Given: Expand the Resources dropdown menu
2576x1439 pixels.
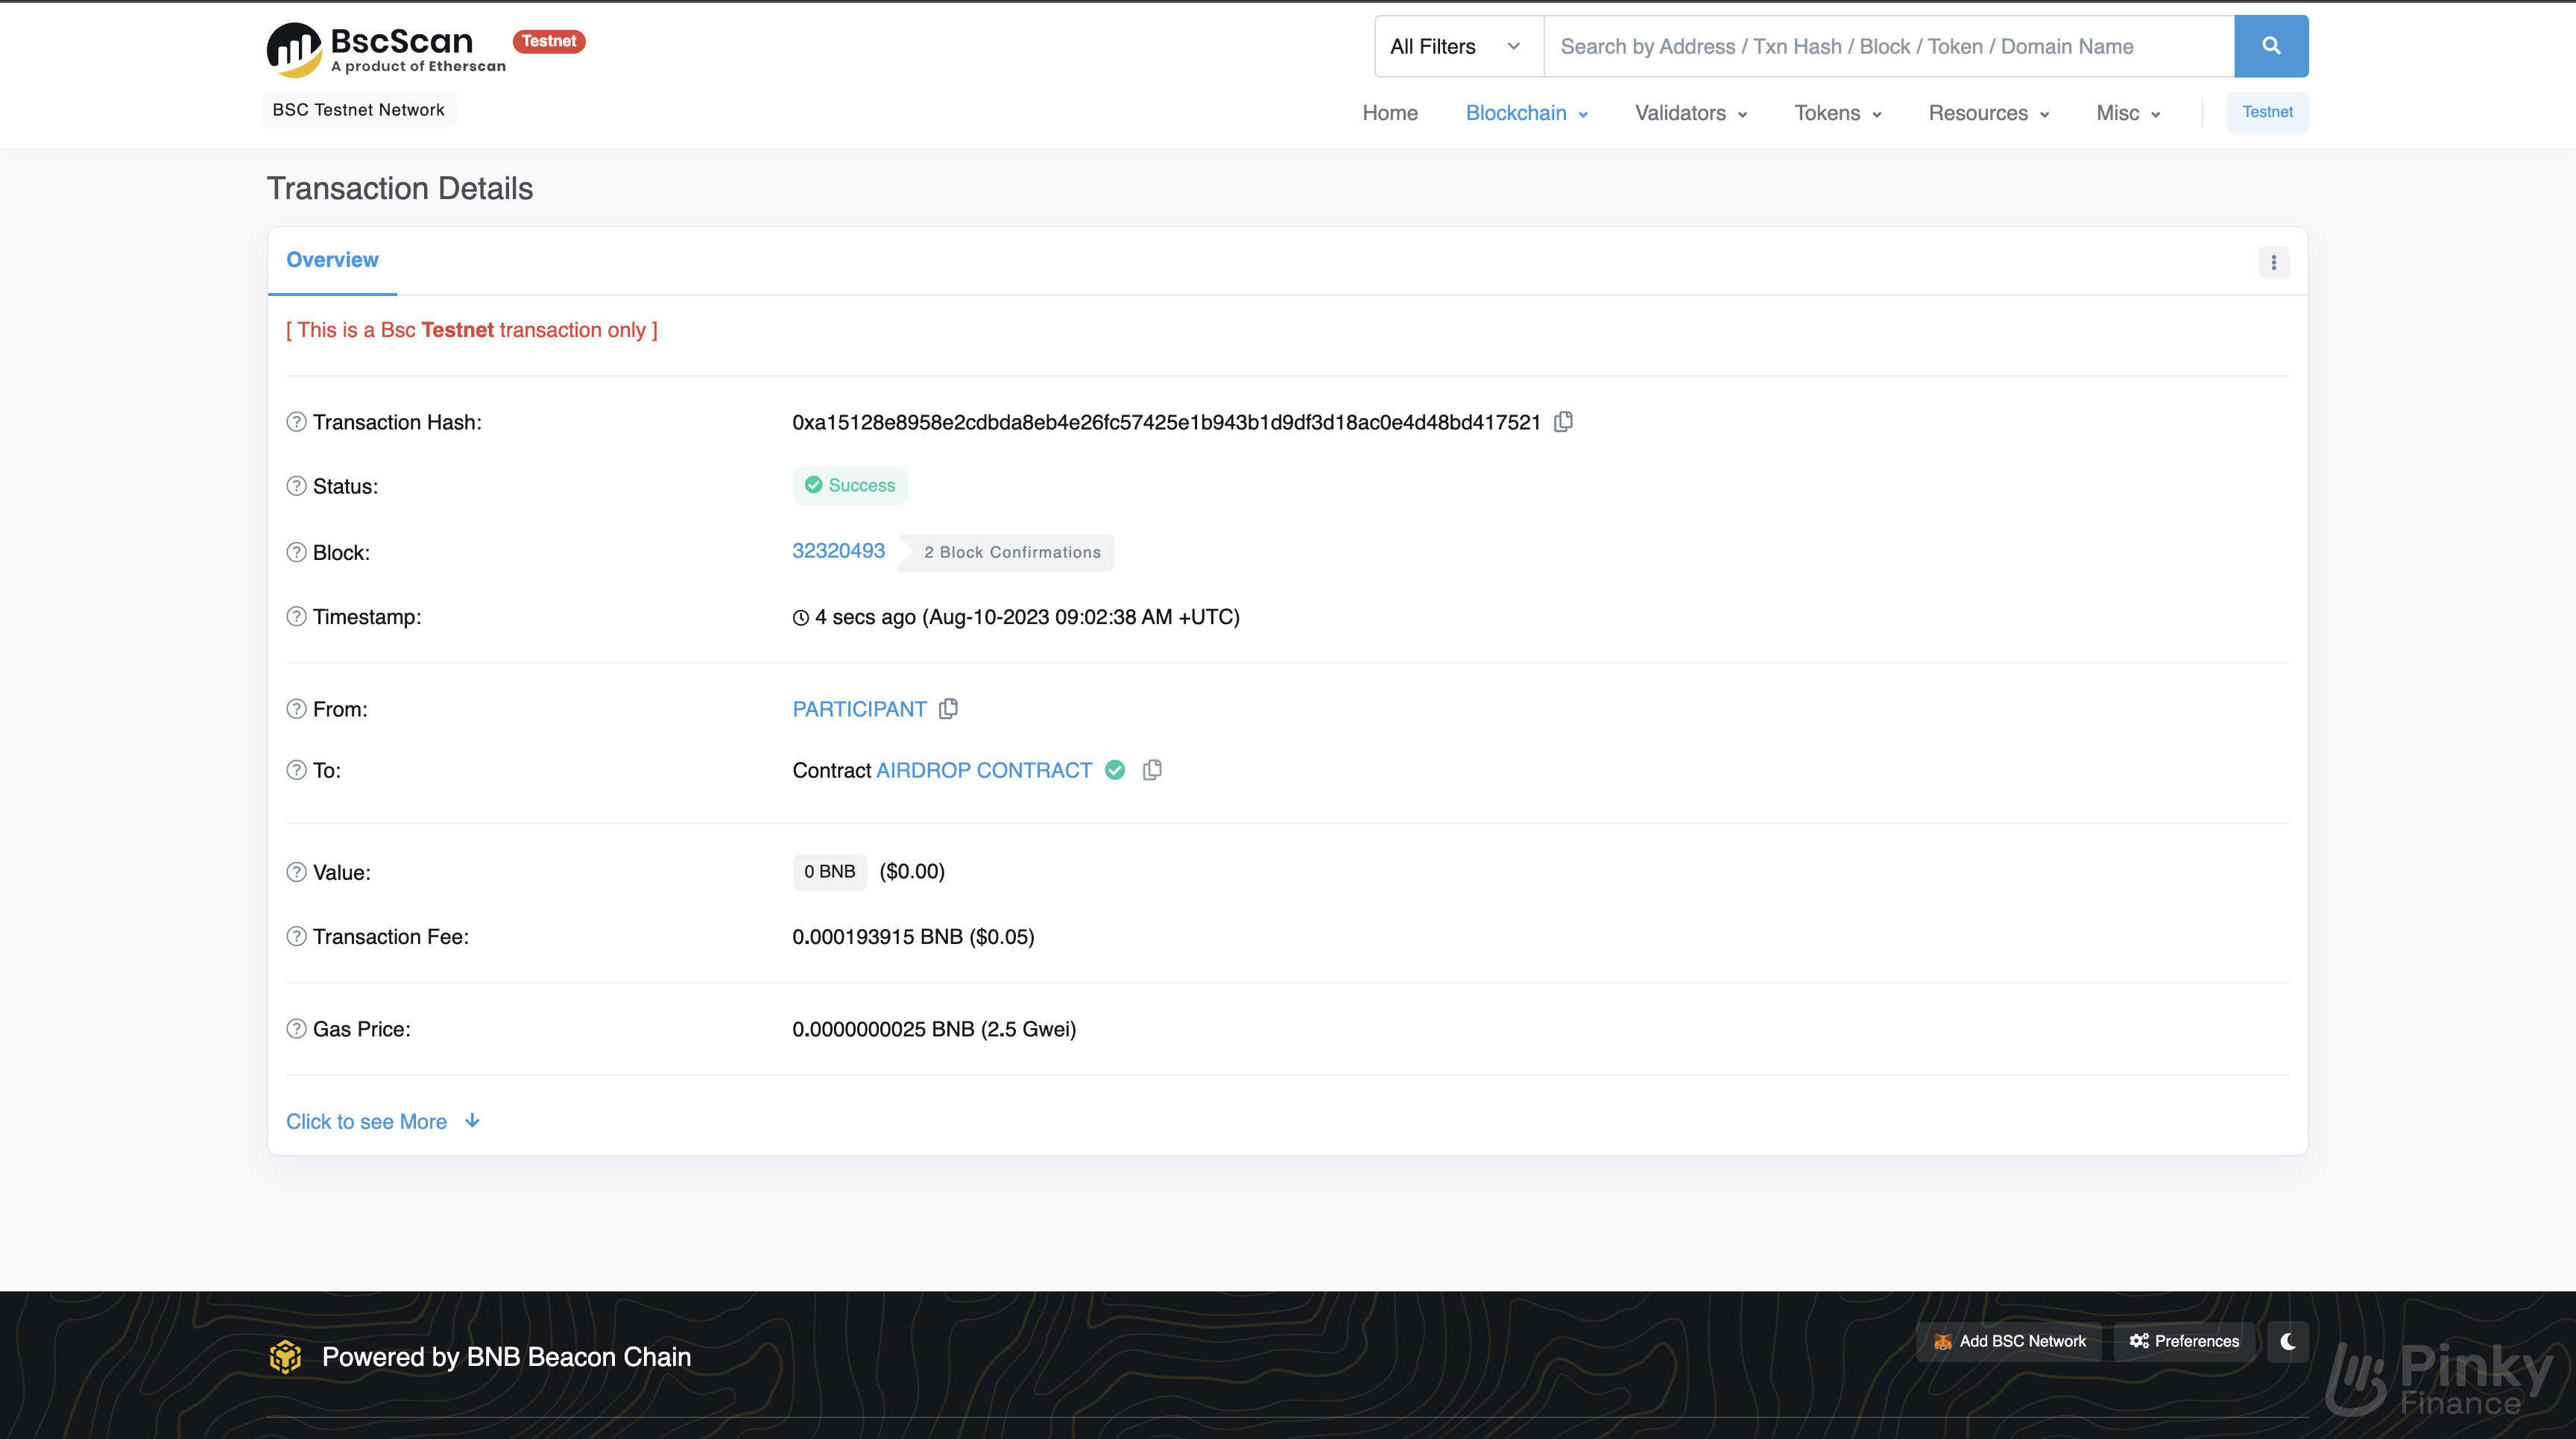Looking at the screenshot, I should coord(1985,113).
